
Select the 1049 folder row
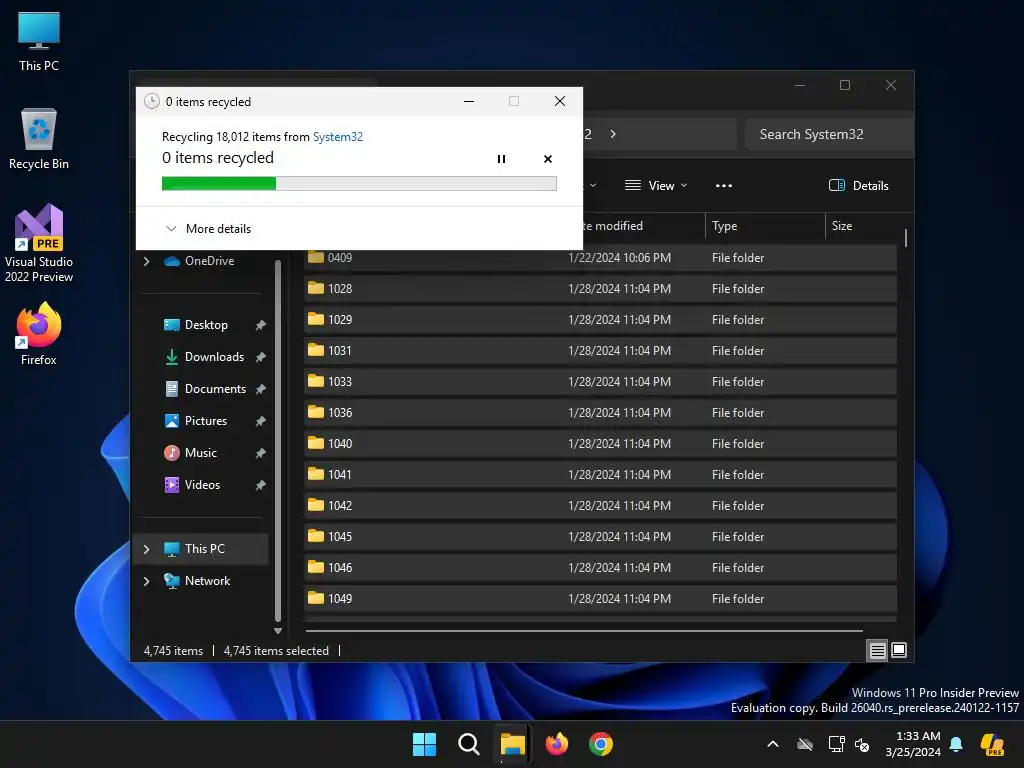(600, 599)
